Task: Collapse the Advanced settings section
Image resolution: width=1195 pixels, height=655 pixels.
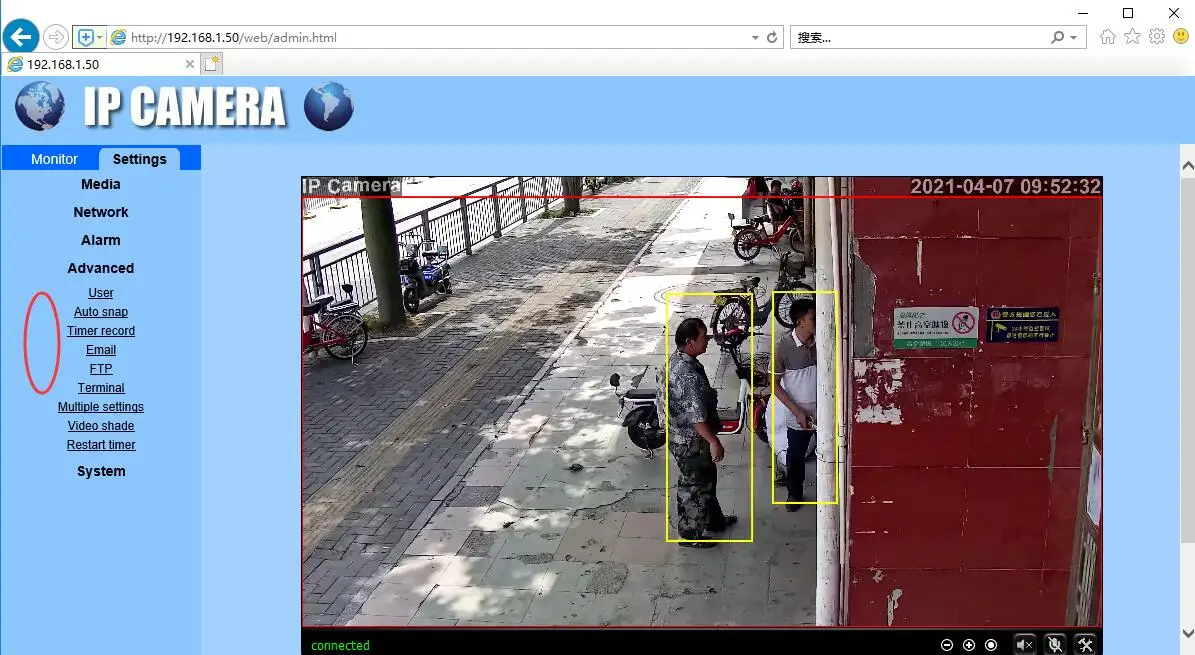Action: (101, 268)
